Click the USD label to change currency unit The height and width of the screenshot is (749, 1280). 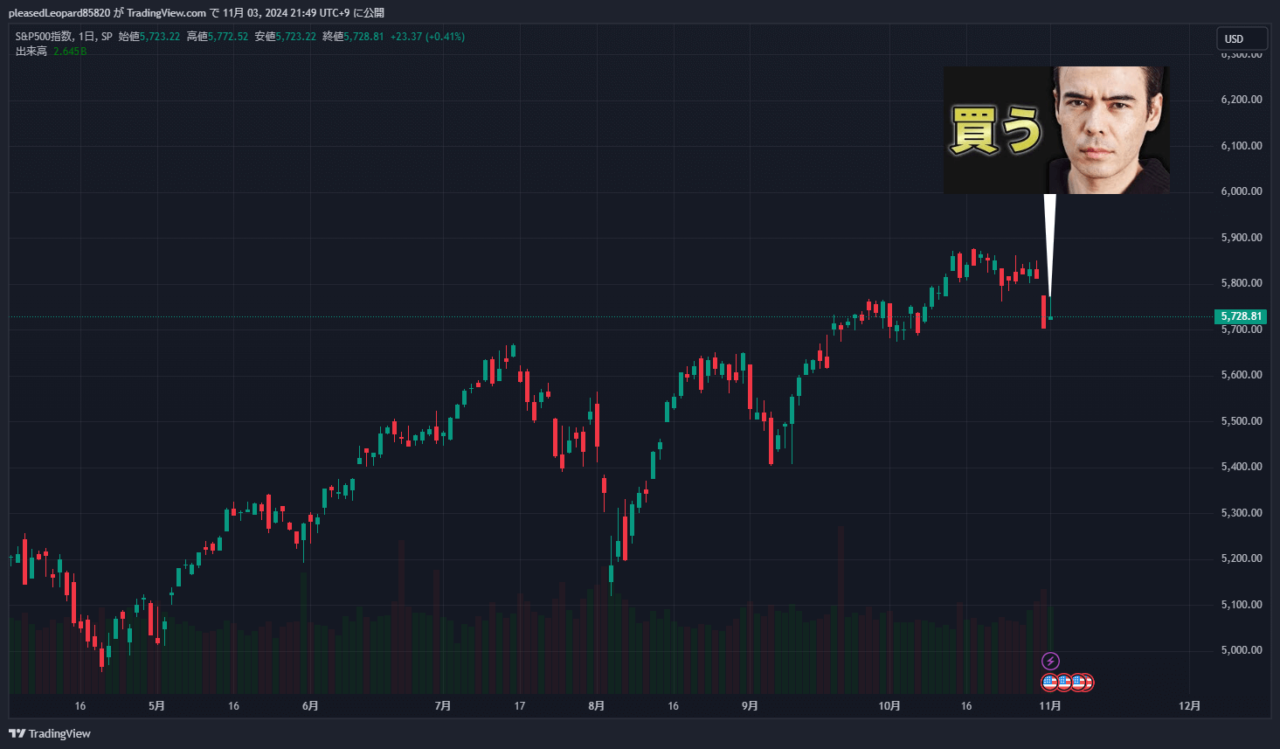pos(1240,38)
